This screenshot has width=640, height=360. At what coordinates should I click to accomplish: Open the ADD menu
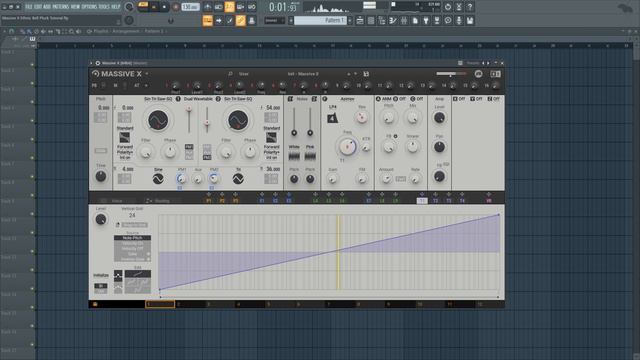[x=47, y=7]
